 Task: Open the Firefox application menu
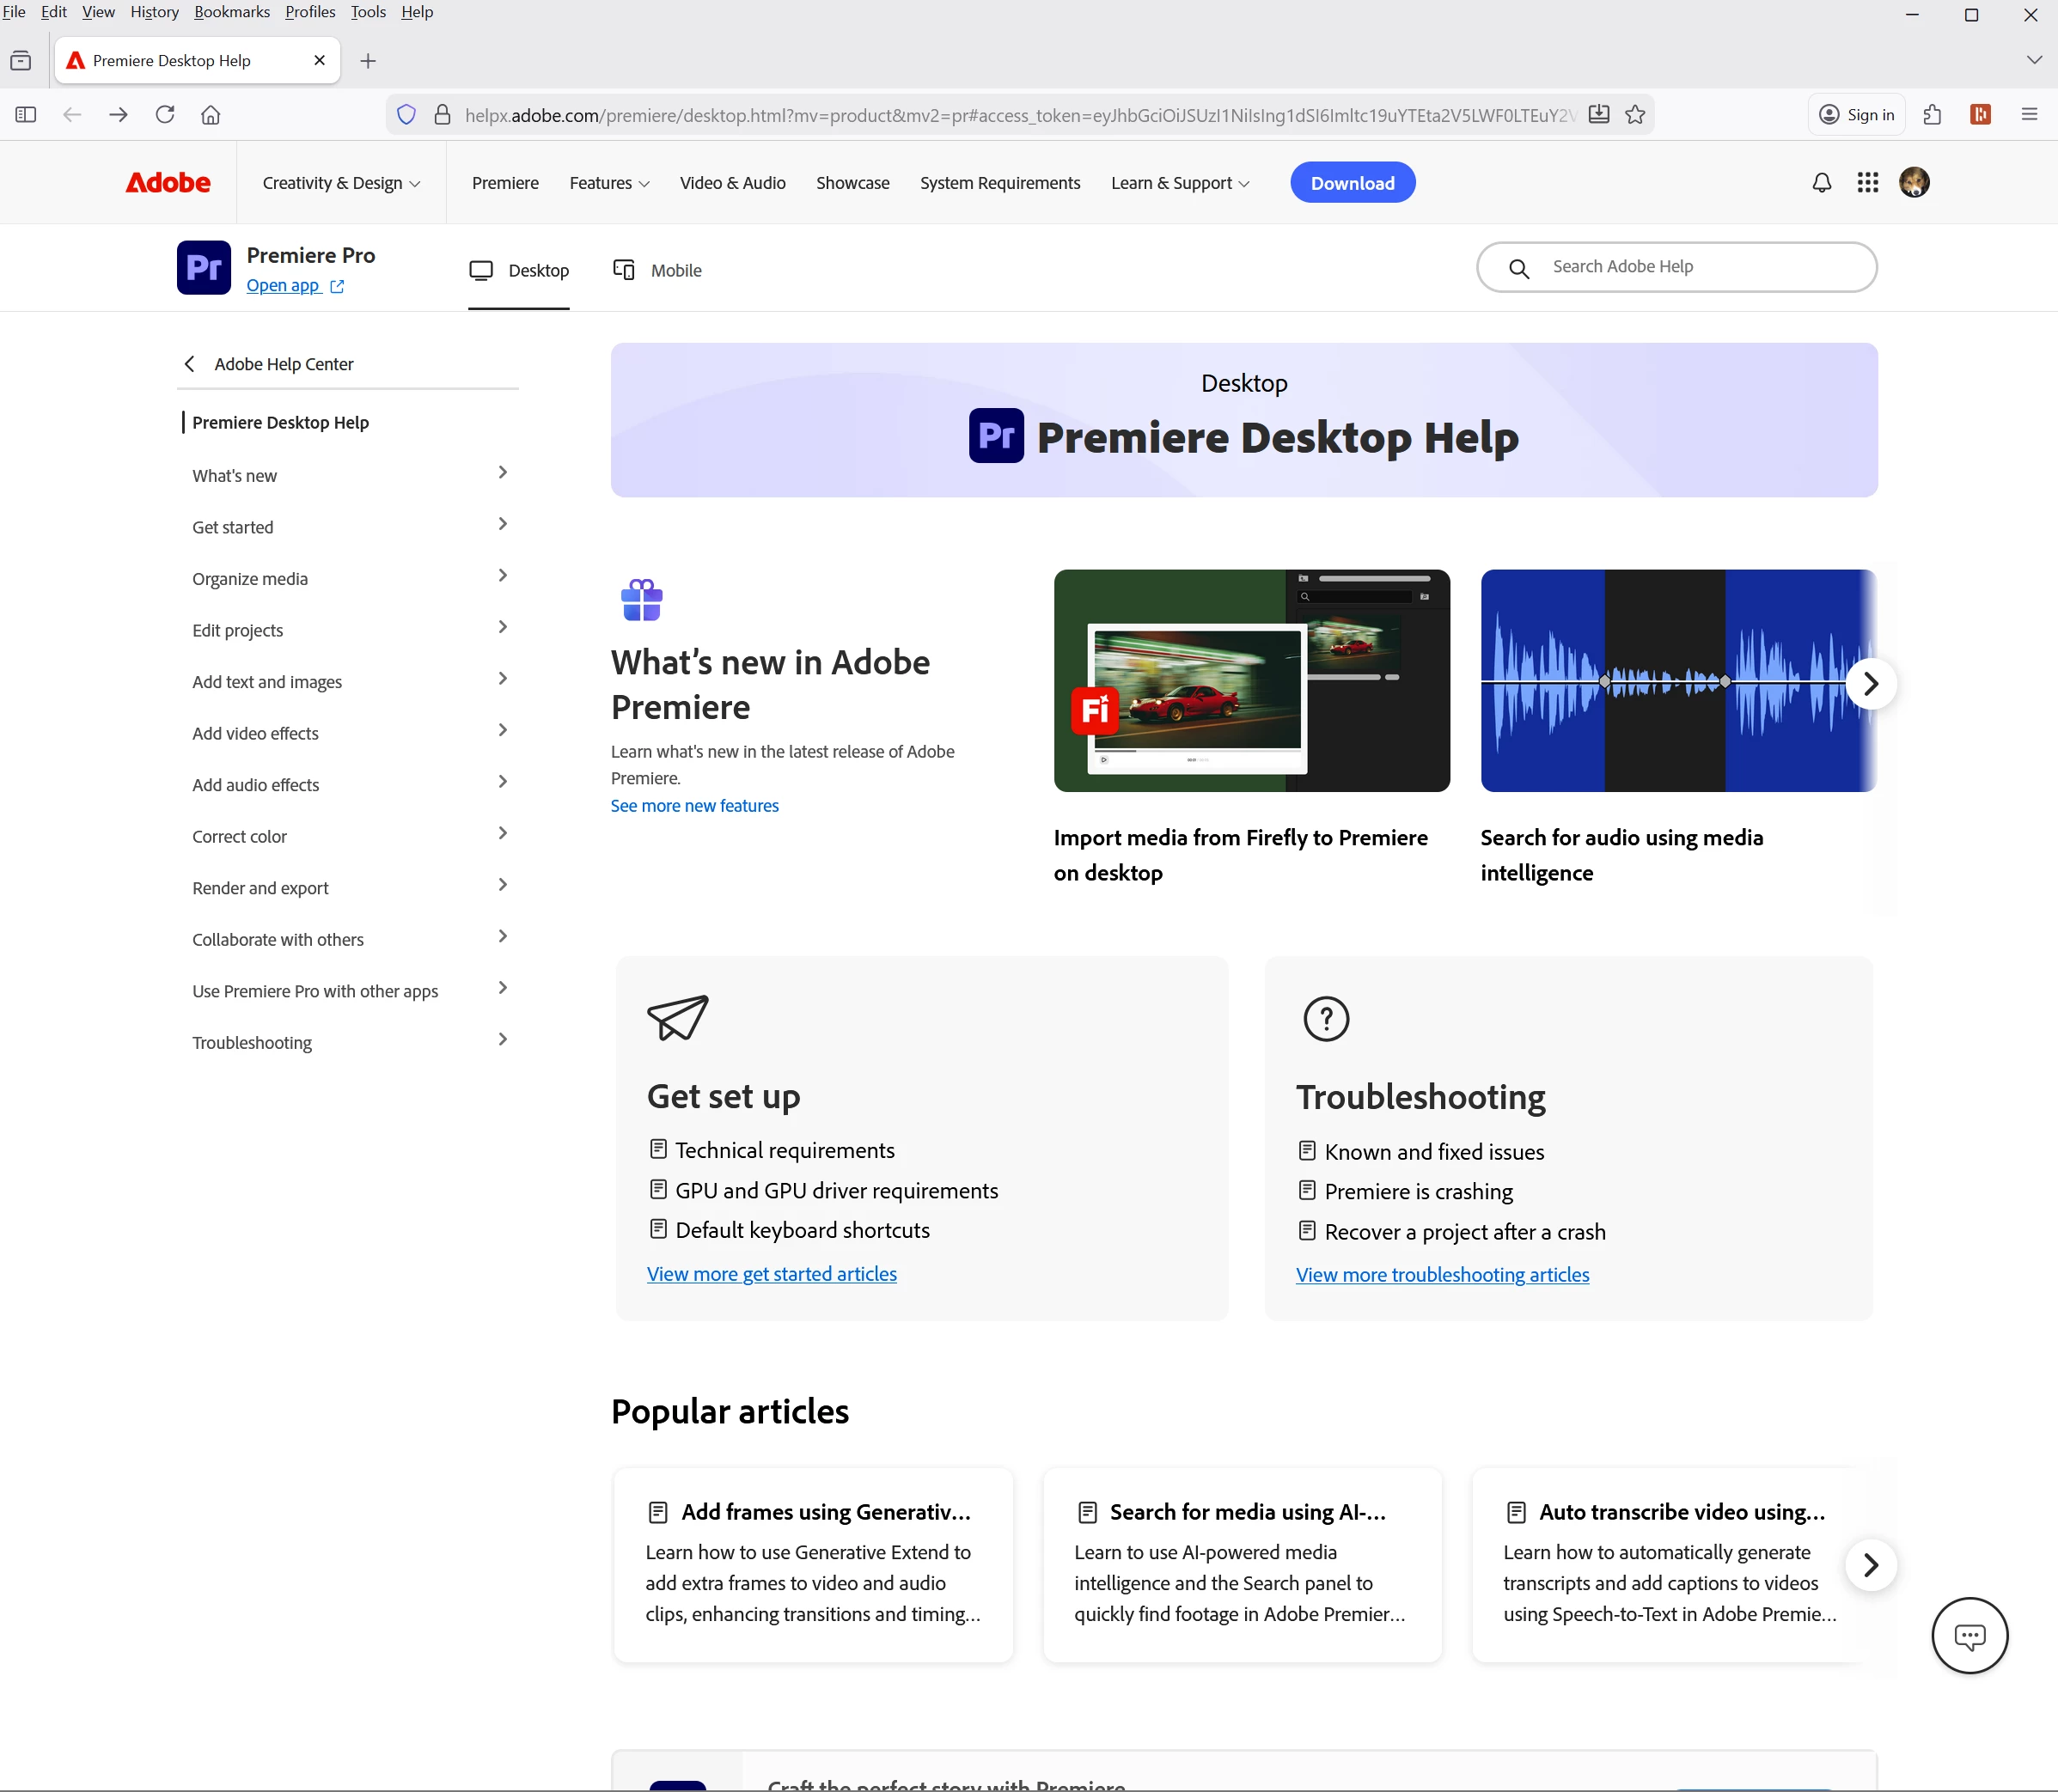pyautogui.click(x=2029, y=115)
